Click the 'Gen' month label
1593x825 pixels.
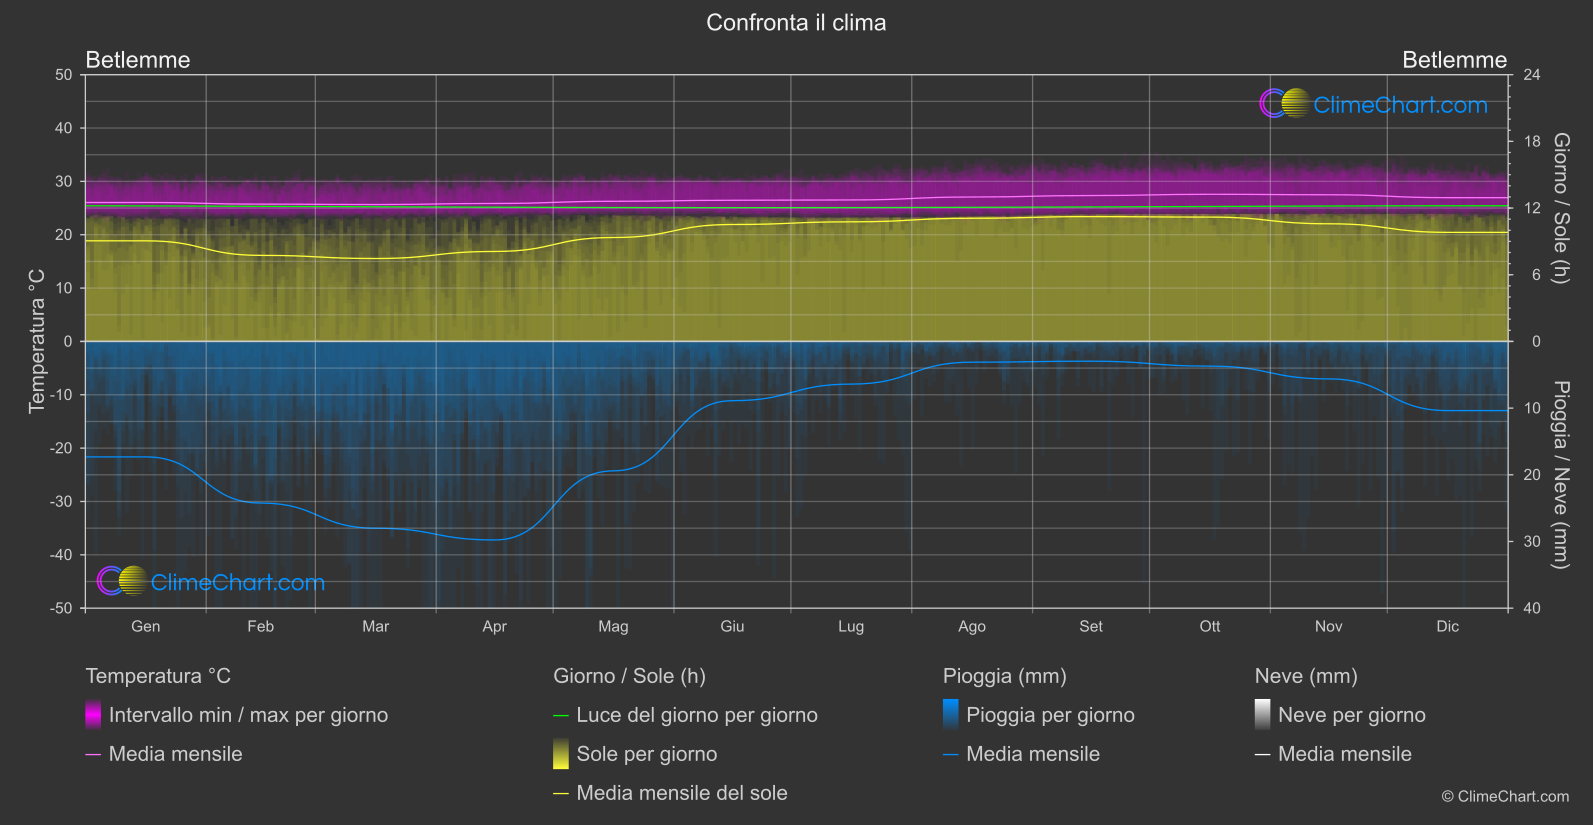click(146, 626)
